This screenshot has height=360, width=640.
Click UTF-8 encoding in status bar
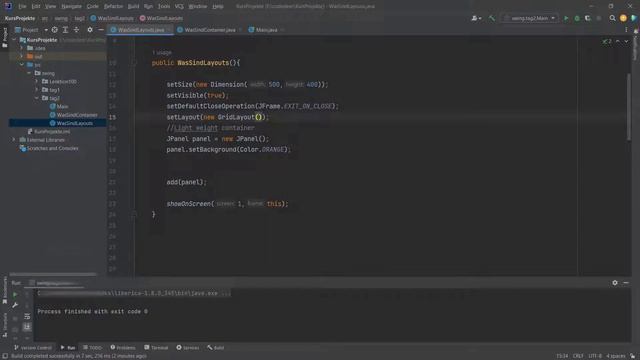tap(595, 356)
